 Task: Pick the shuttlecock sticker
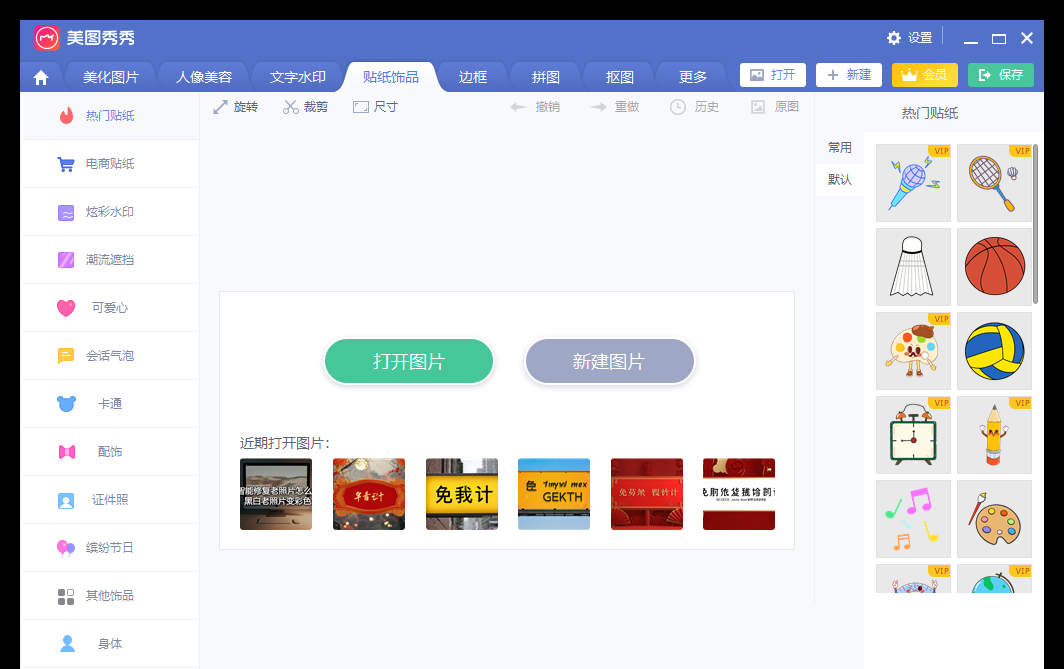coord(913,267)
